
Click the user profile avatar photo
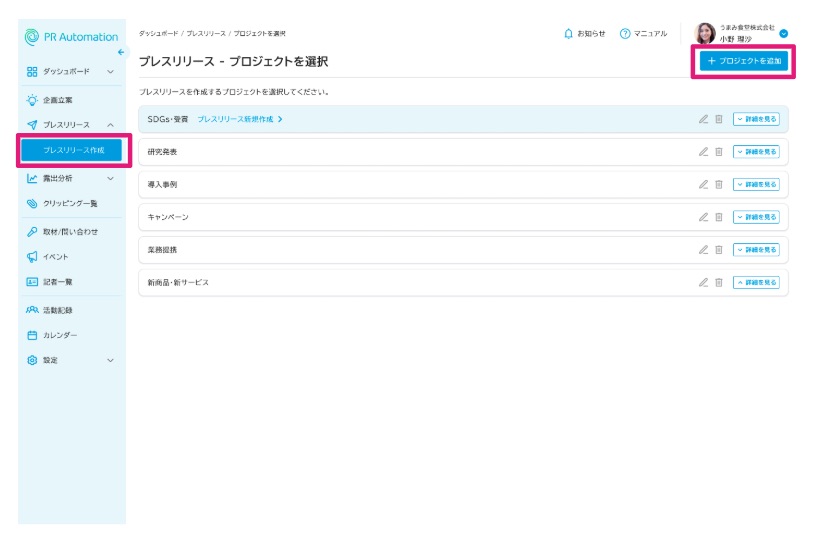click(x=705, y=33)
